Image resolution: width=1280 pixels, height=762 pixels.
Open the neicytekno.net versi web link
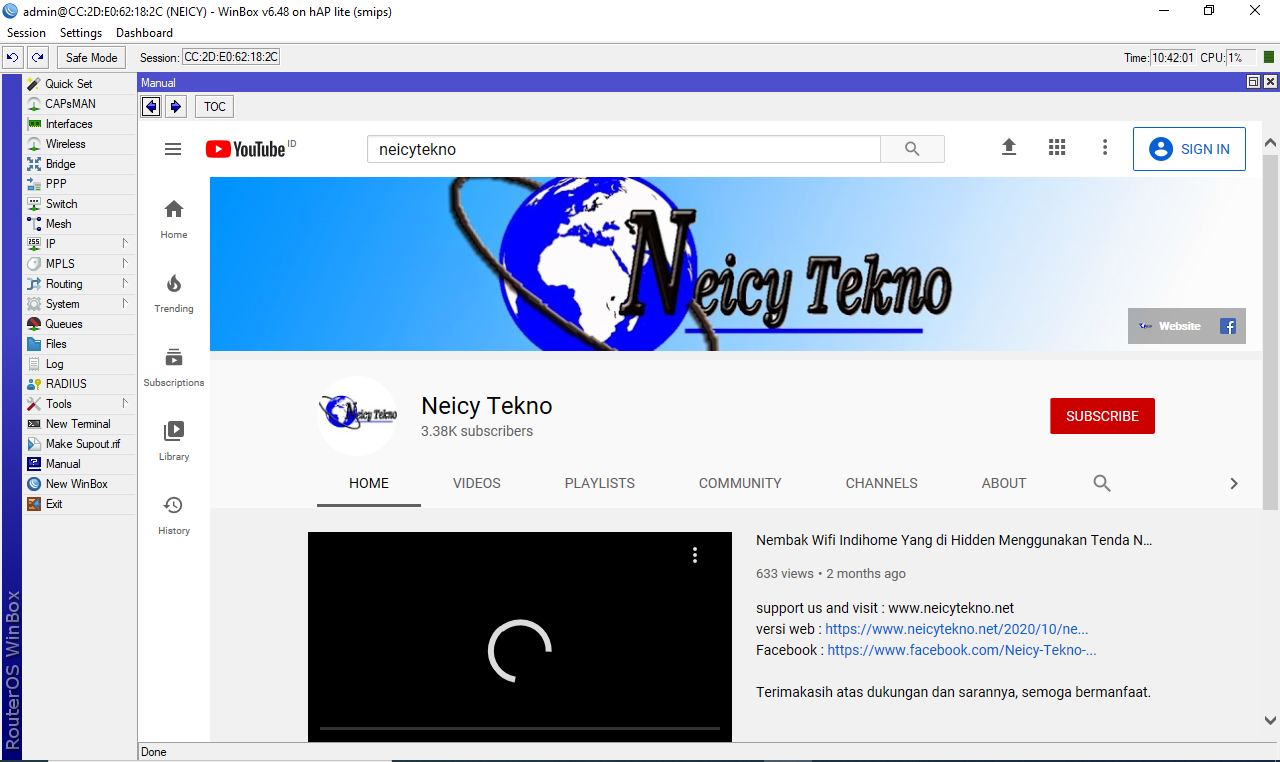(x=957, y=629)
